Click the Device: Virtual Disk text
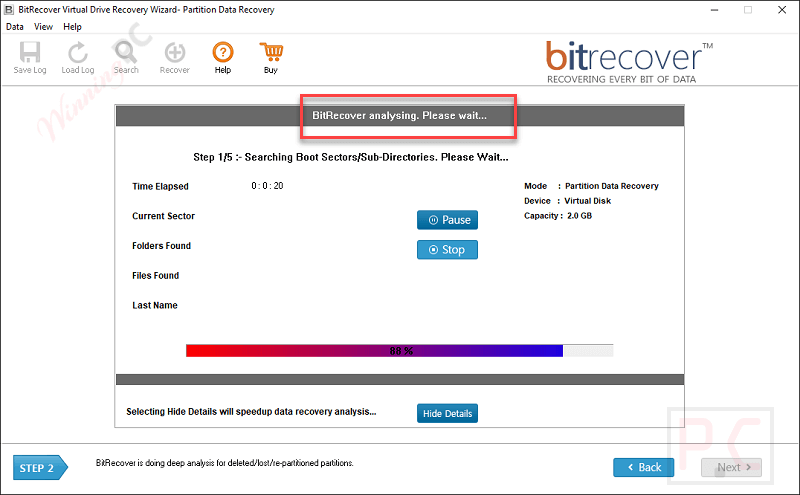Image resolution: width=800 pixels, height=495 pixels. (x=567, y=201)
